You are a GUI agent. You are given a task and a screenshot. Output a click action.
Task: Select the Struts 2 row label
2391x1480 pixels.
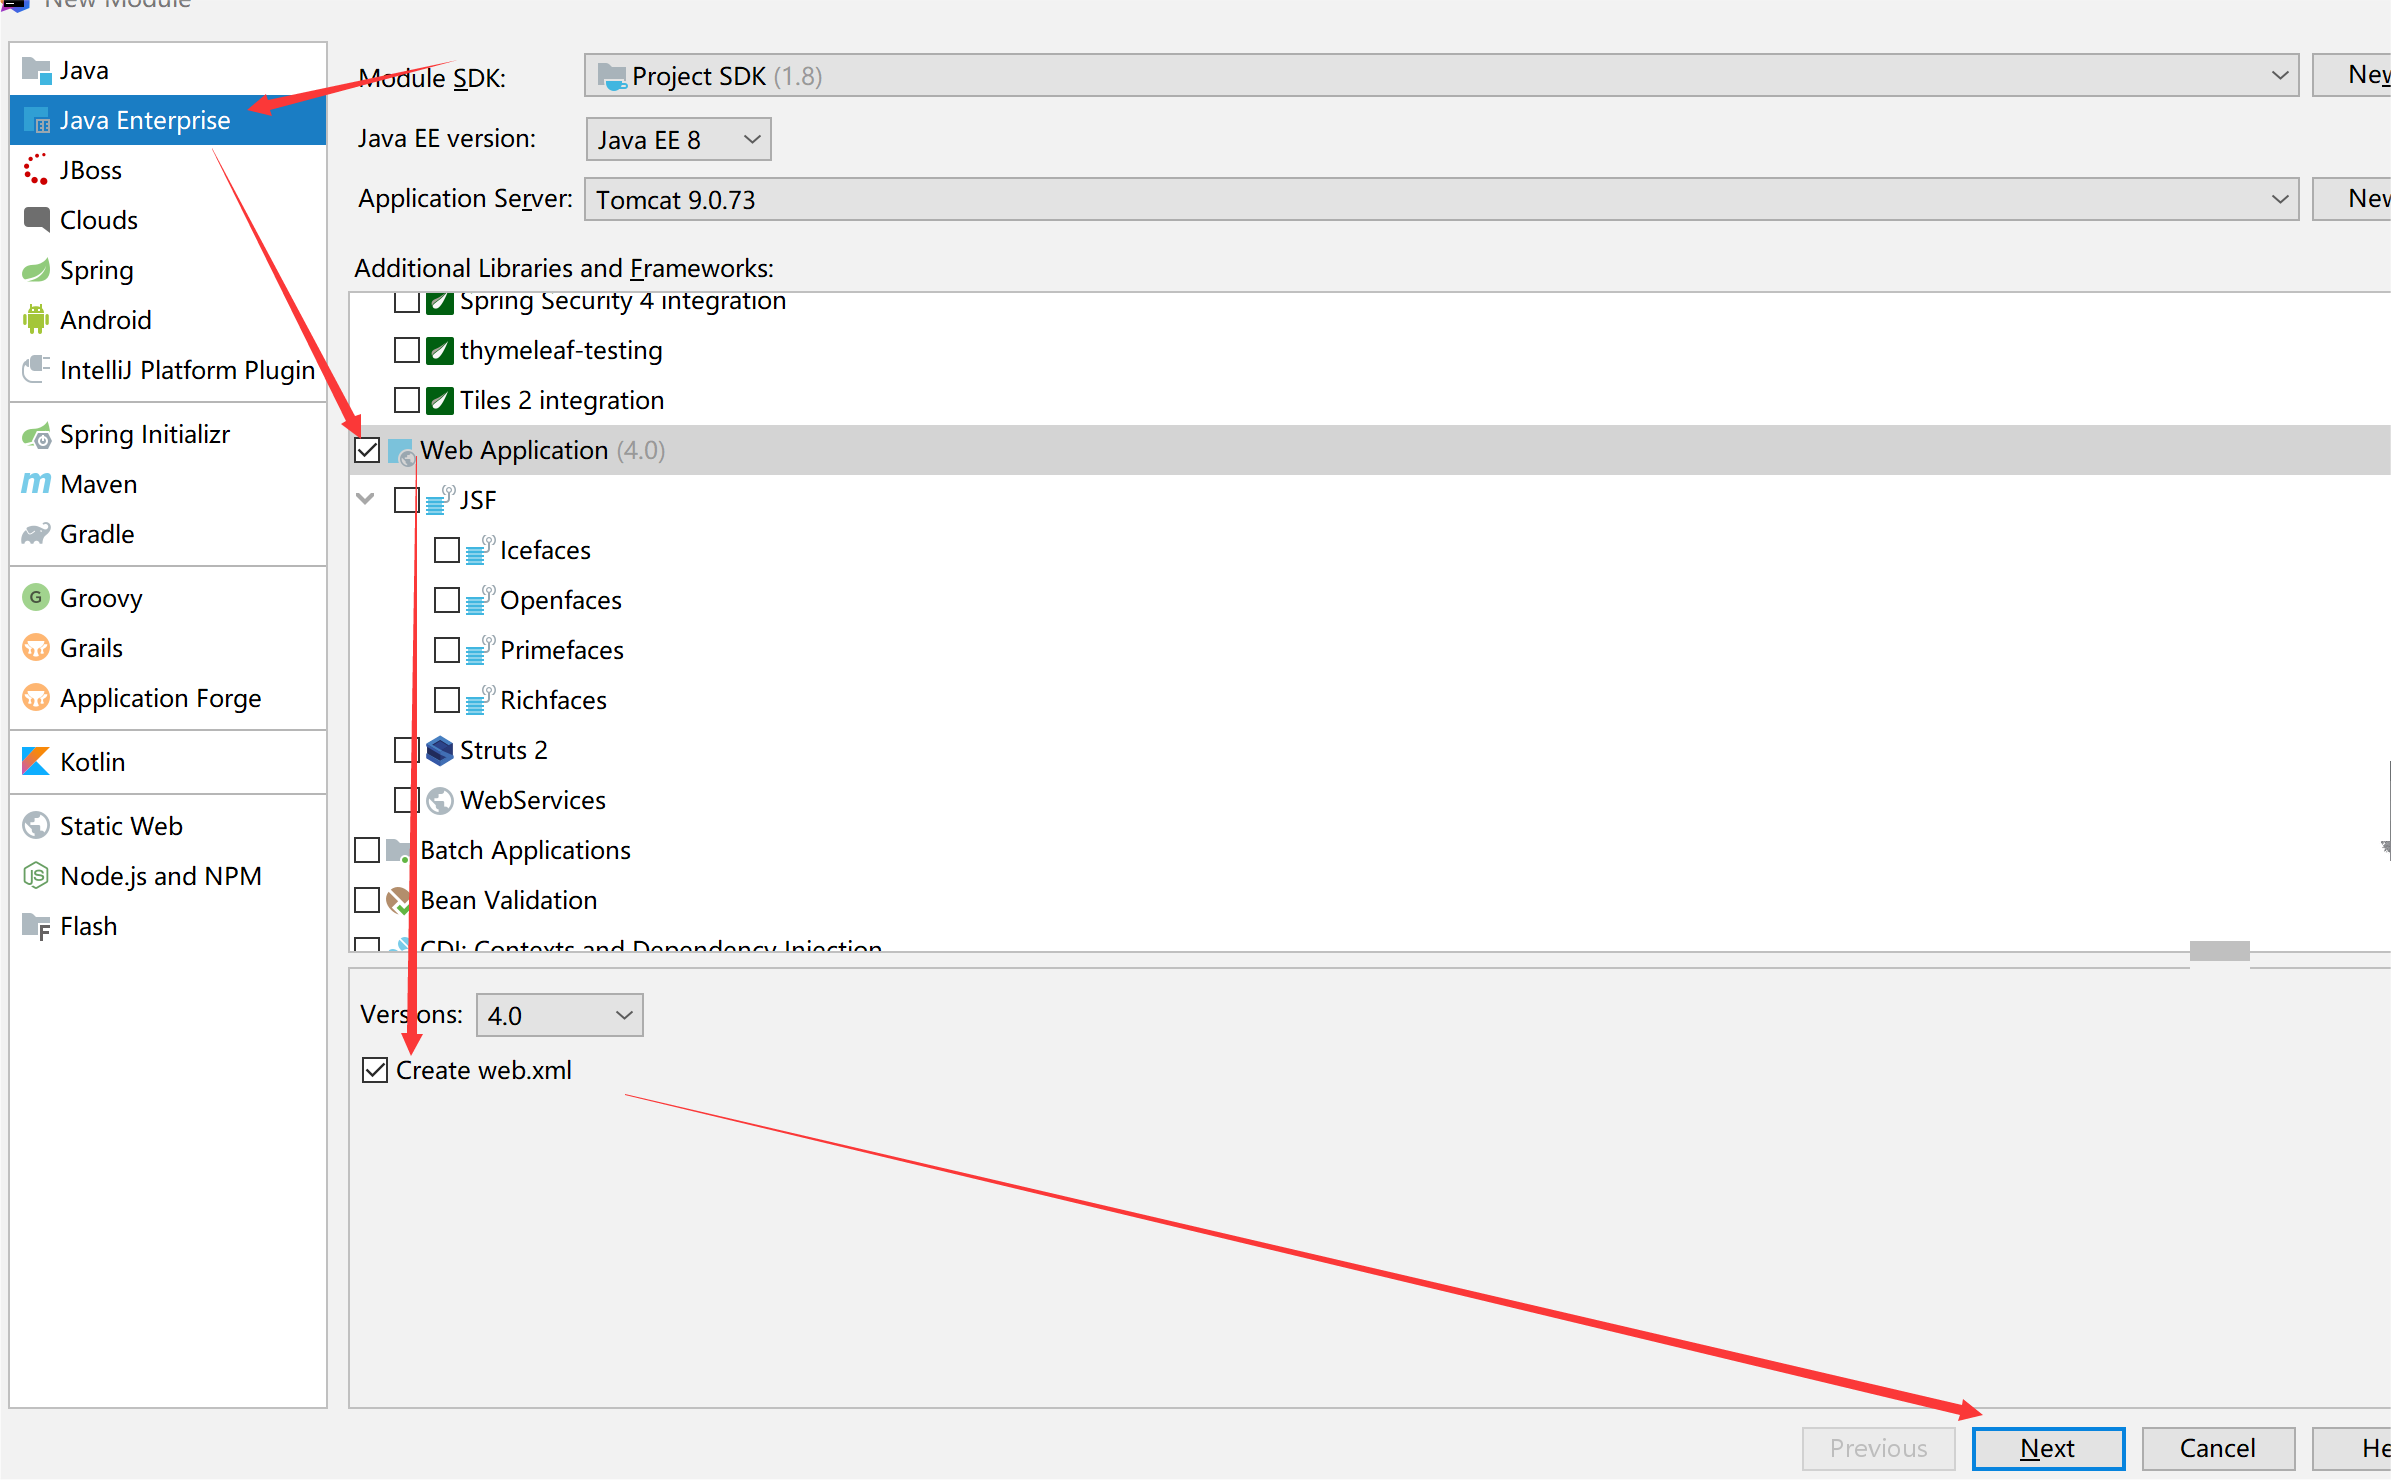[x=504, y=750]
